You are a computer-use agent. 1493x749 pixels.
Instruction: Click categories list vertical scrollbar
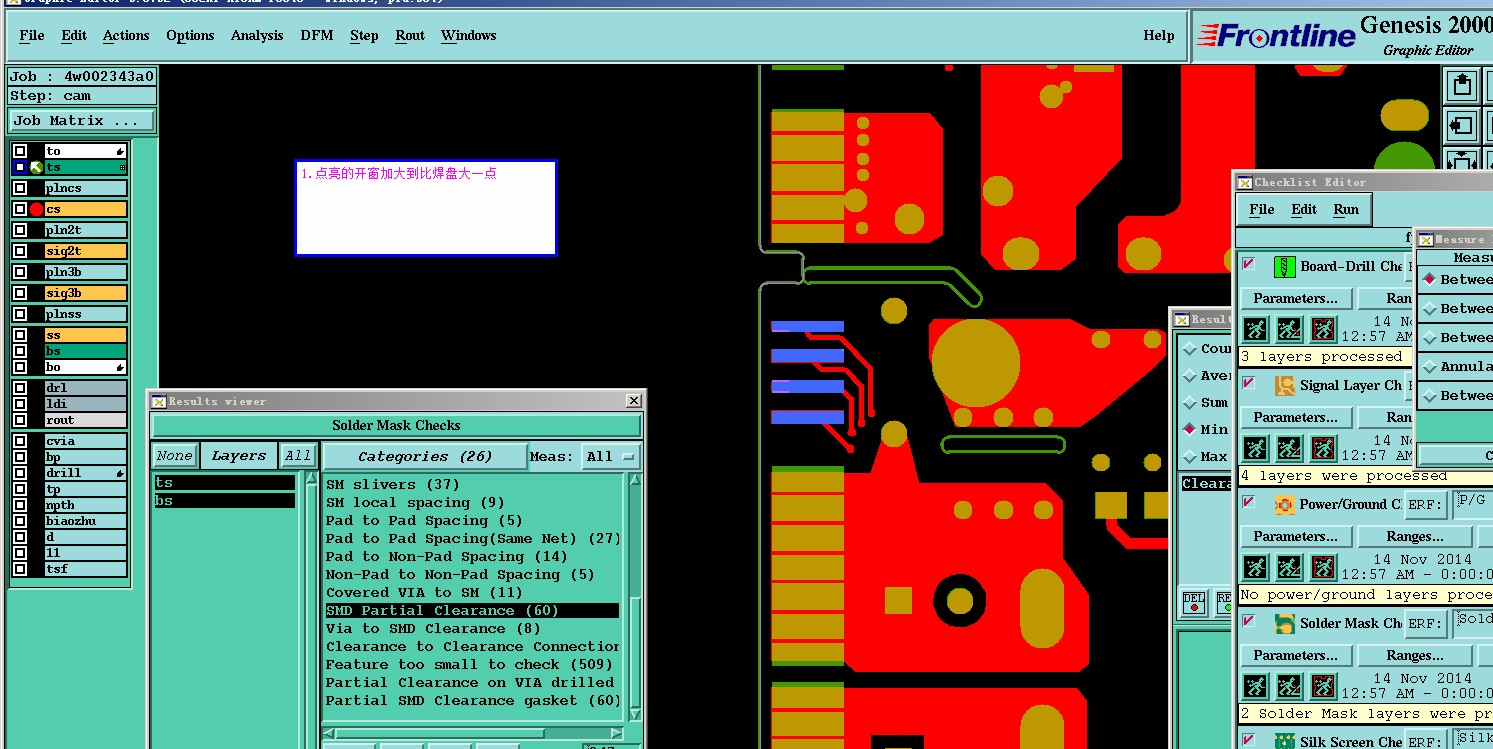pos(634,598)
